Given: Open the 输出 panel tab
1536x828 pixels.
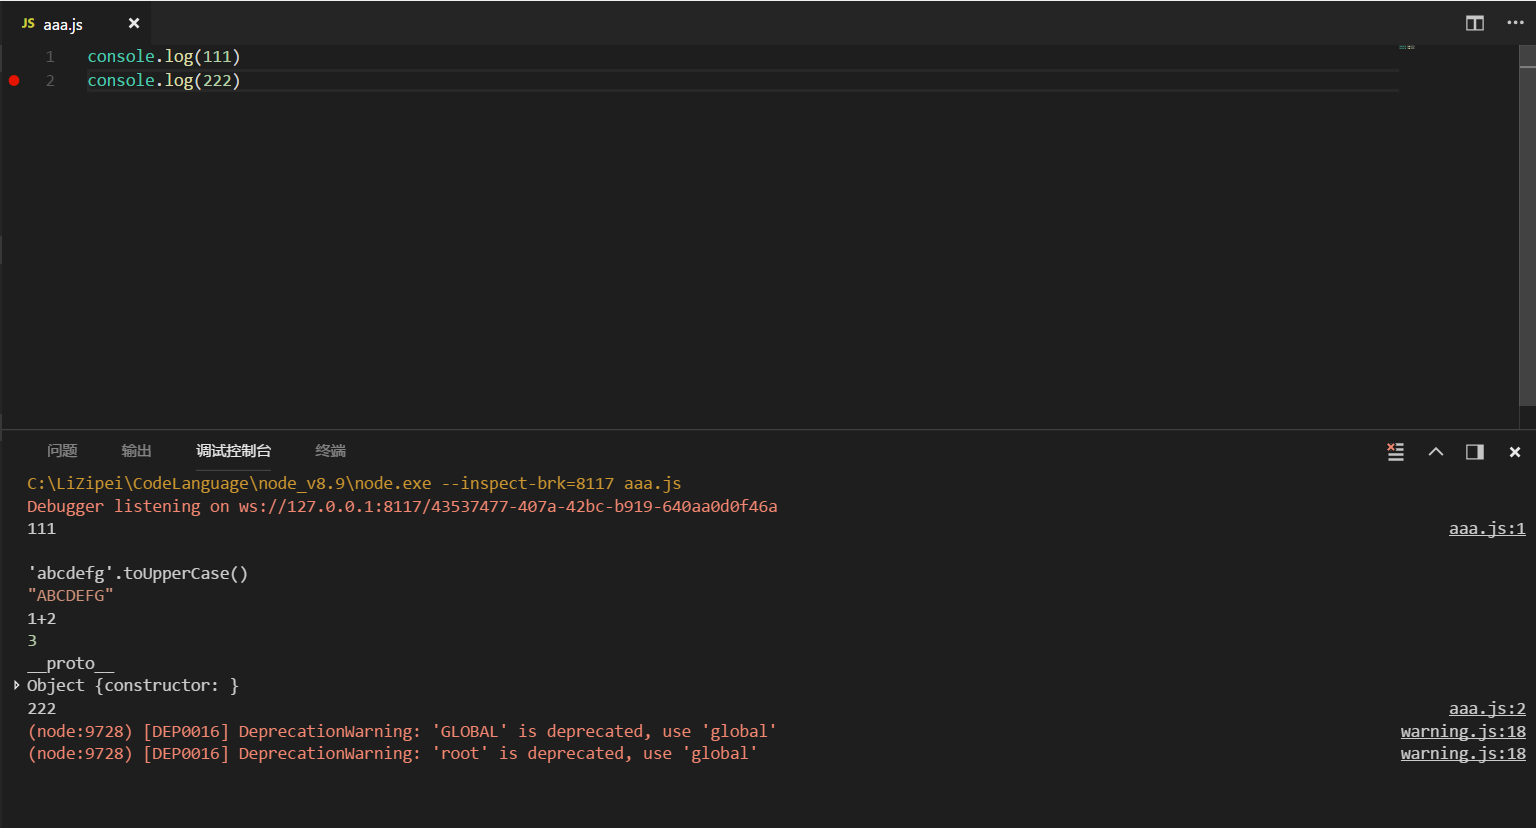Looking at the screenshot, I should (136, 451).
